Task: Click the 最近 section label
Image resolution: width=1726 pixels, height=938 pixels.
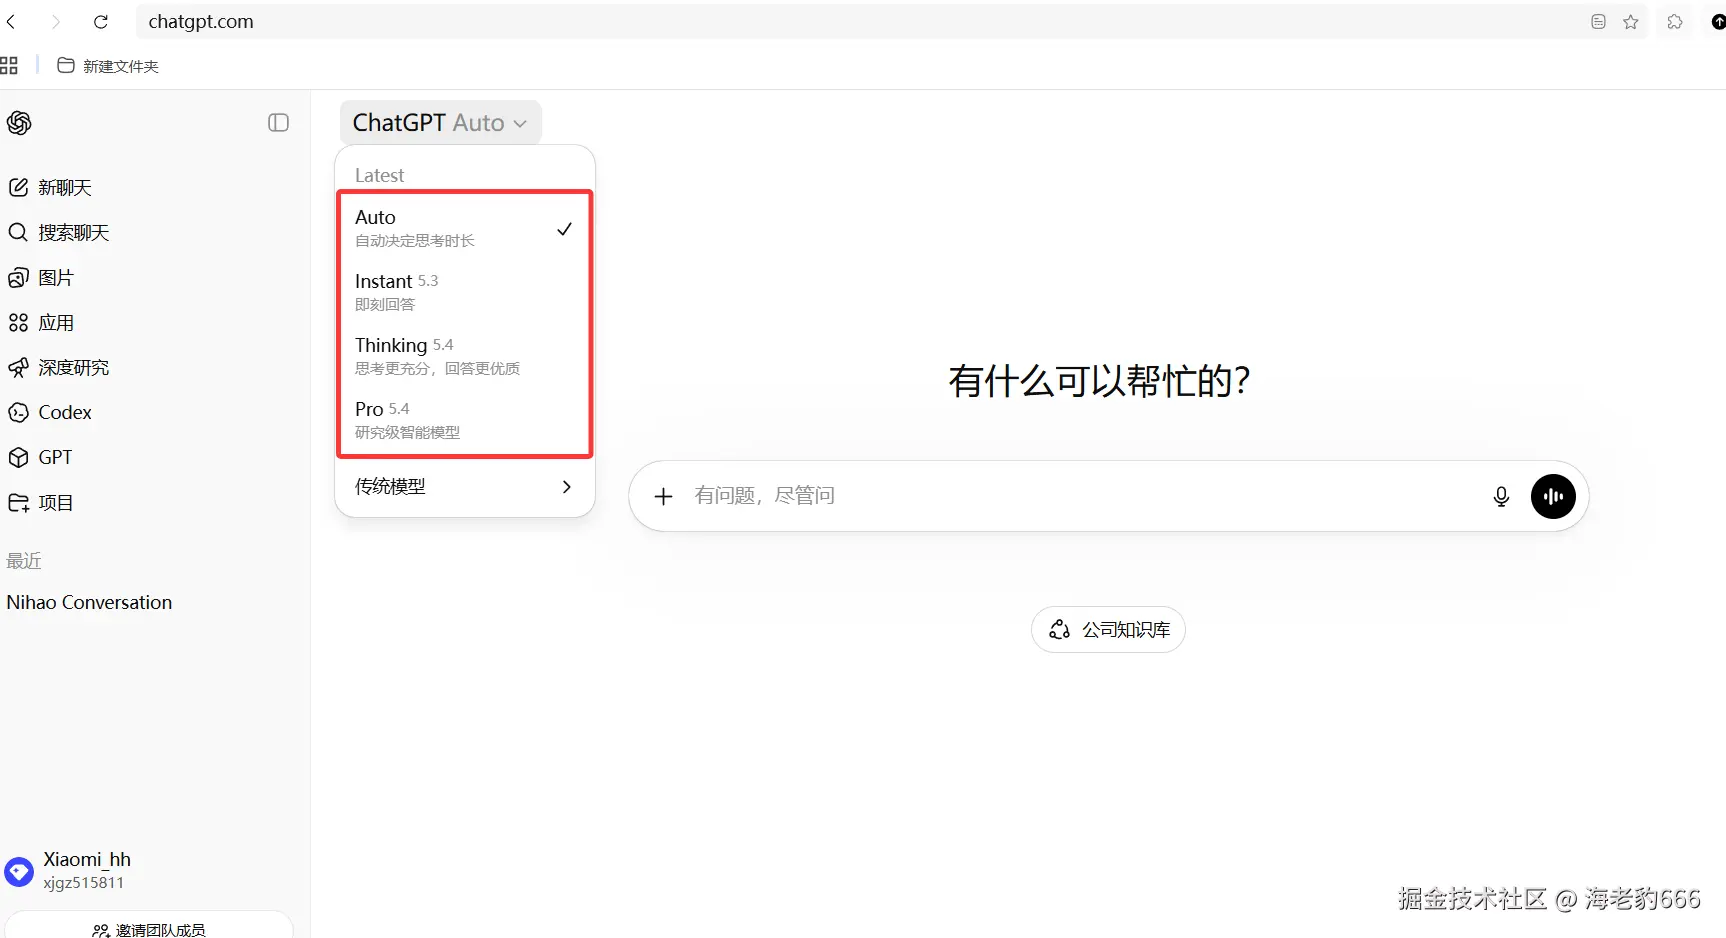Action: click(24, 561)
